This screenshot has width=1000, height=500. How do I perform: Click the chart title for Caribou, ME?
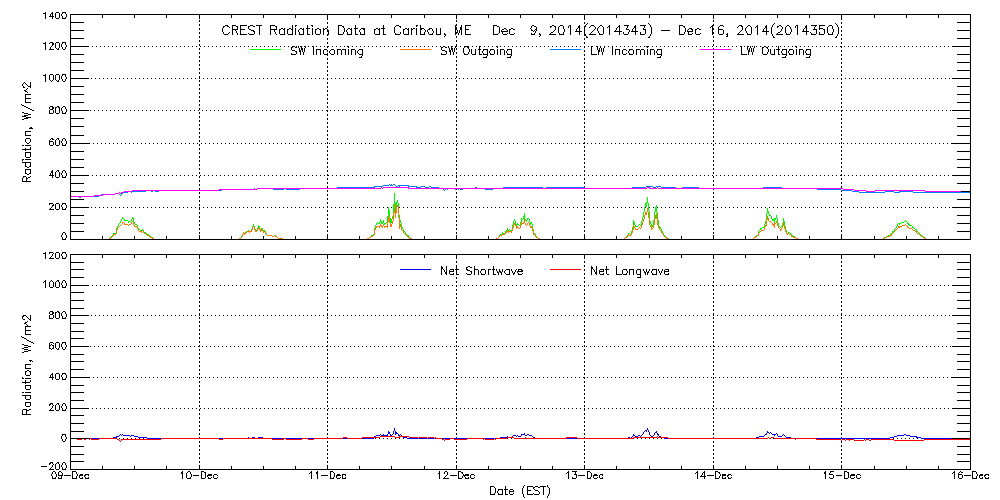529,31
